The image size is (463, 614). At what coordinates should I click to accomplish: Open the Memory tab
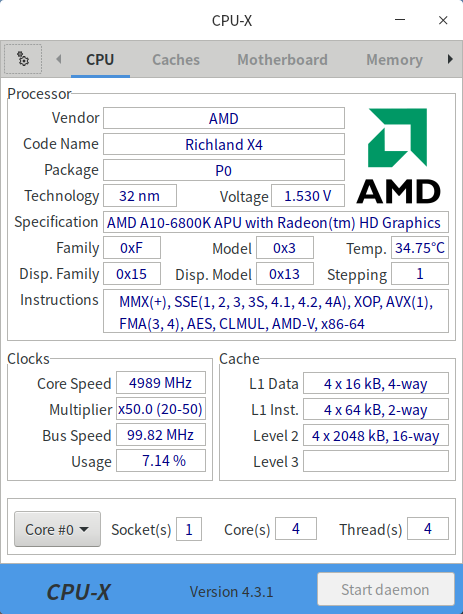394,60
